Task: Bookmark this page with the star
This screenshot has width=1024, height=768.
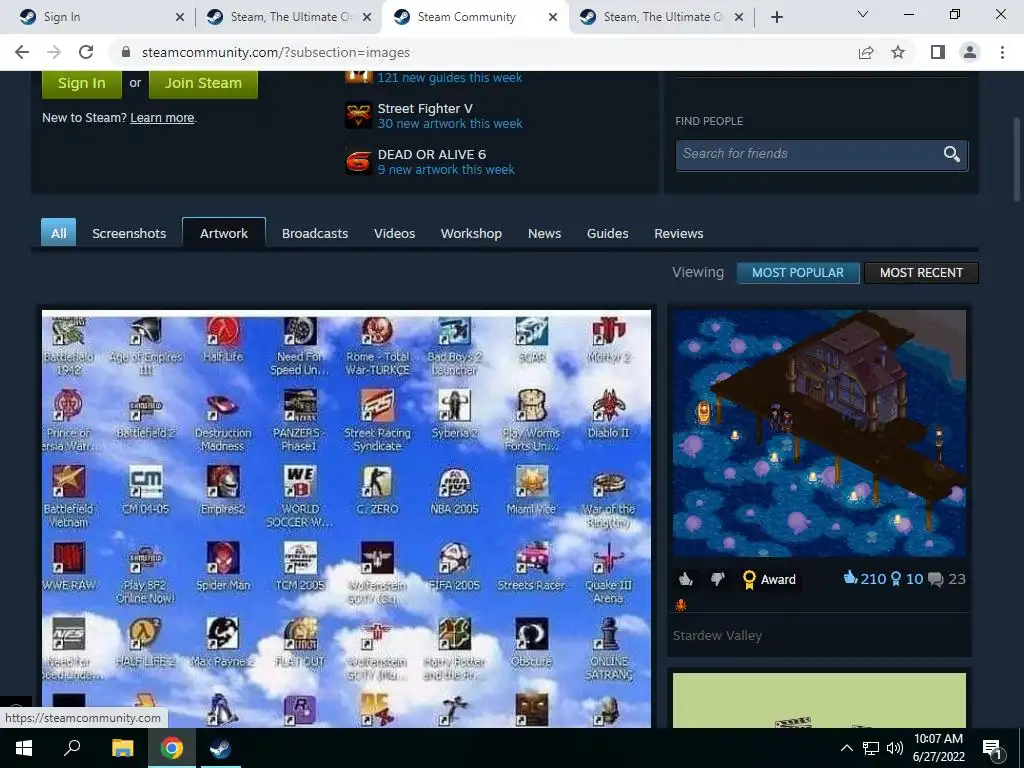Action: click(898, 52)
